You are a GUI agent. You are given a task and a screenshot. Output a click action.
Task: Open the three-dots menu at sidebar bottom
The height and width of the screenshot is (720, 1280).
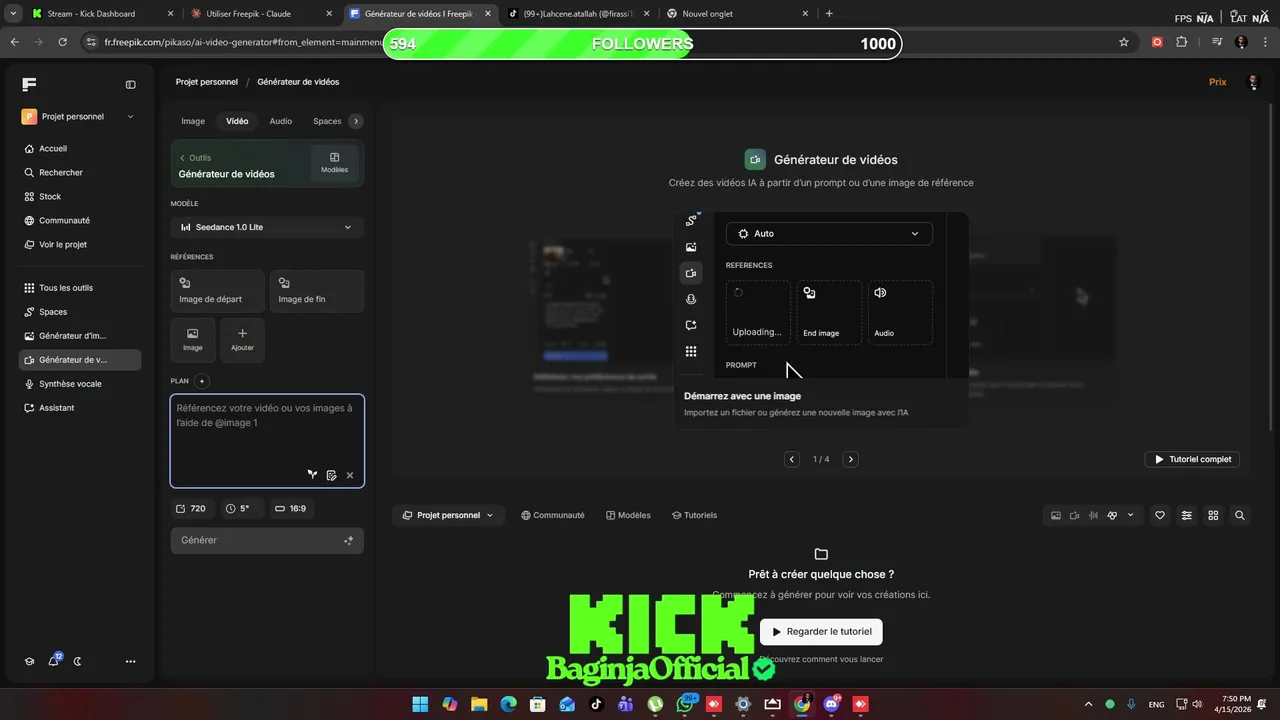pos(130,661)
